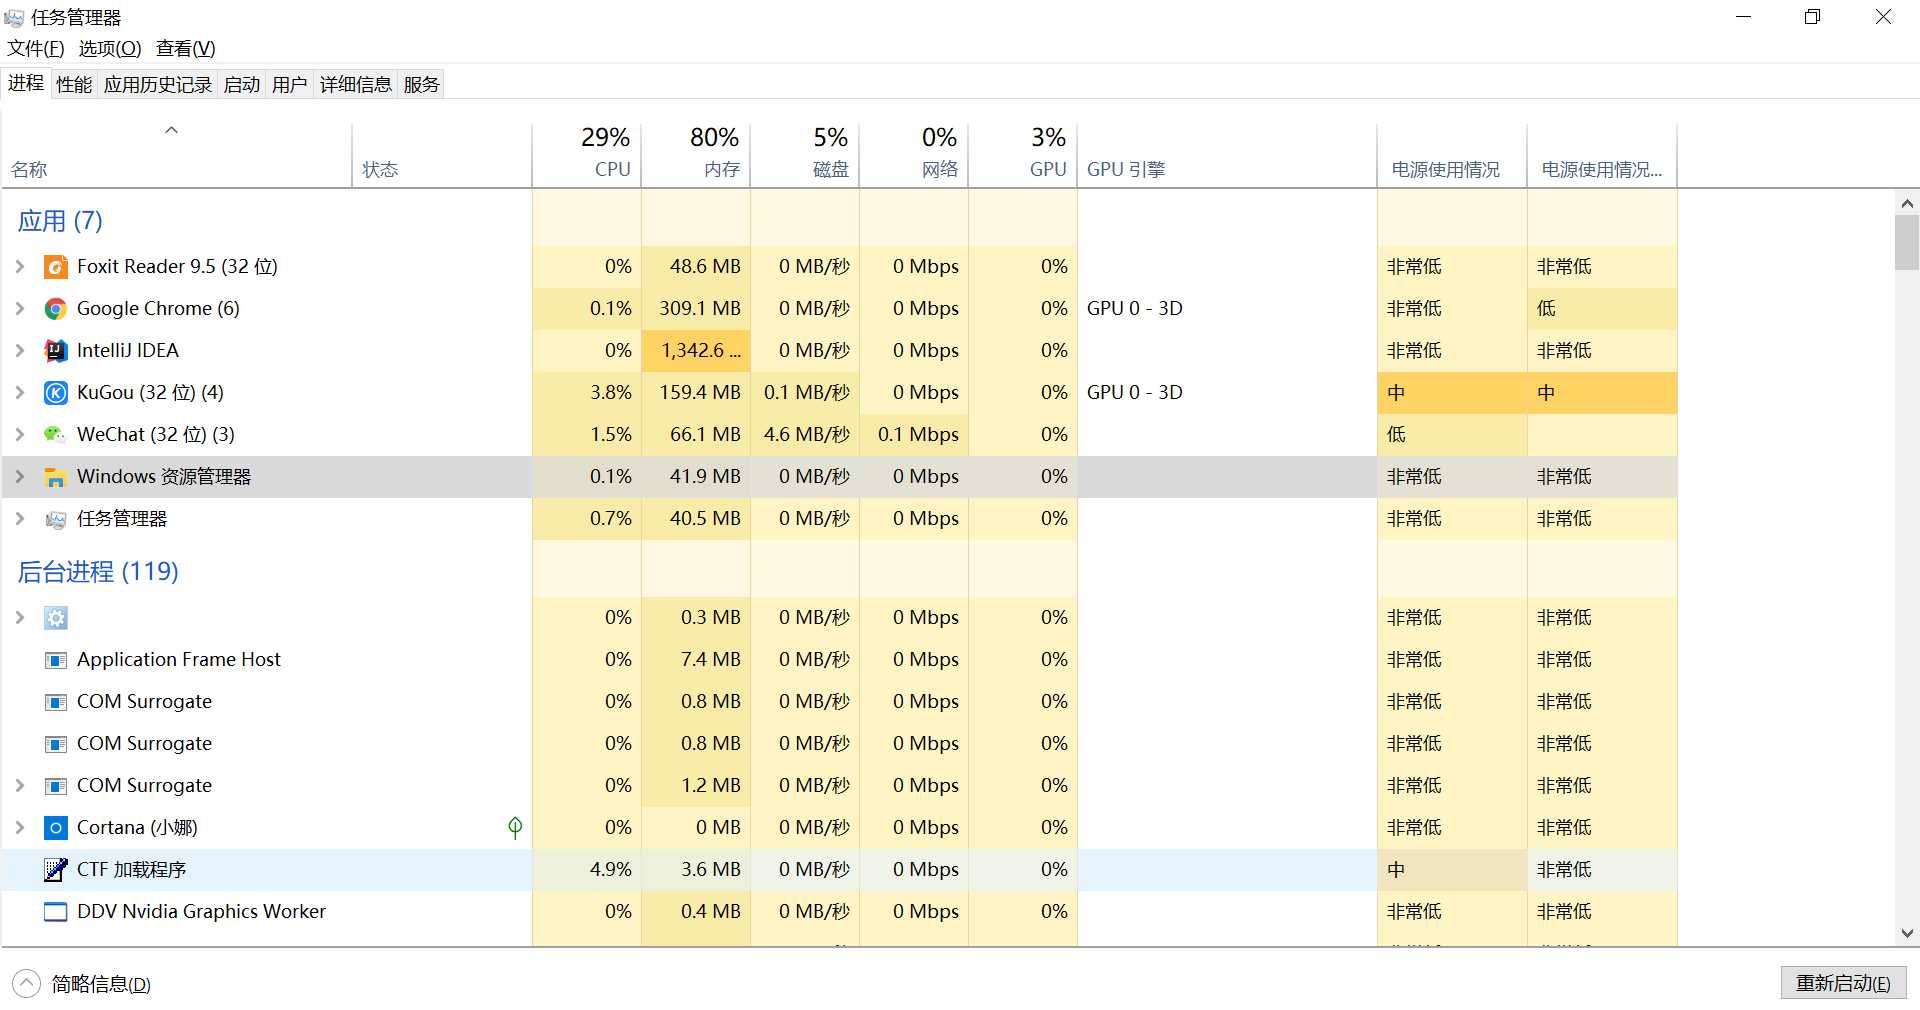
Task: Sort by the 内存 column header
Action: (696, 155)
